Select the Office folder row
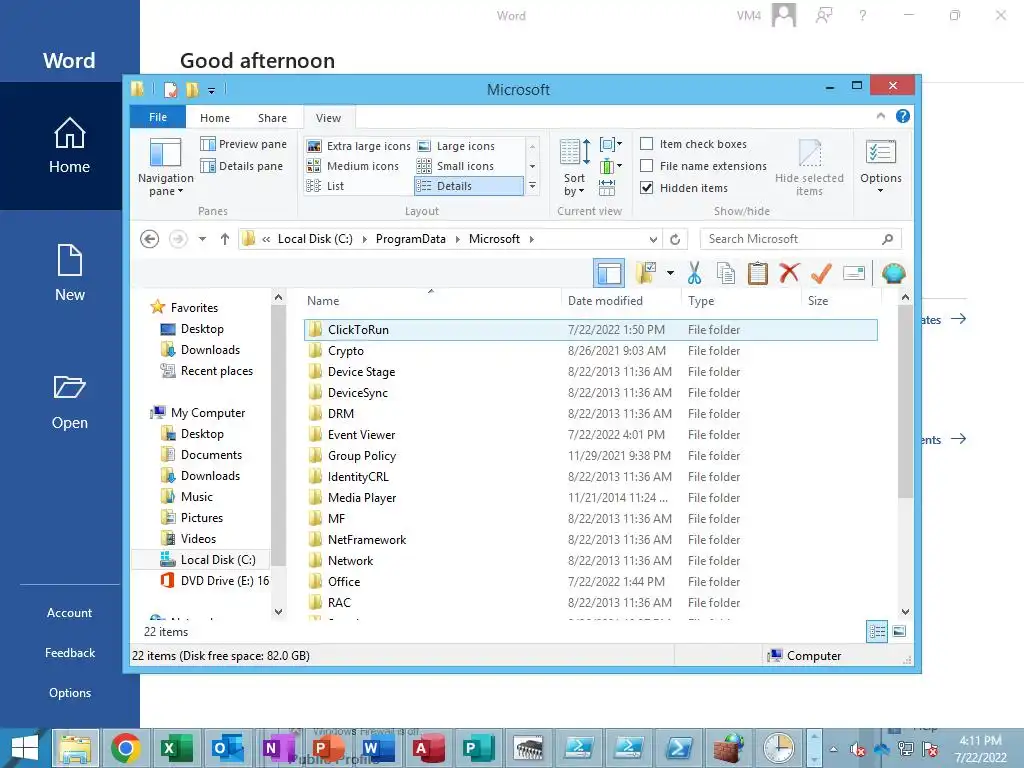The width and height of the screenshot is (1024, 768). pyautogui.click(x=590, y=582)
